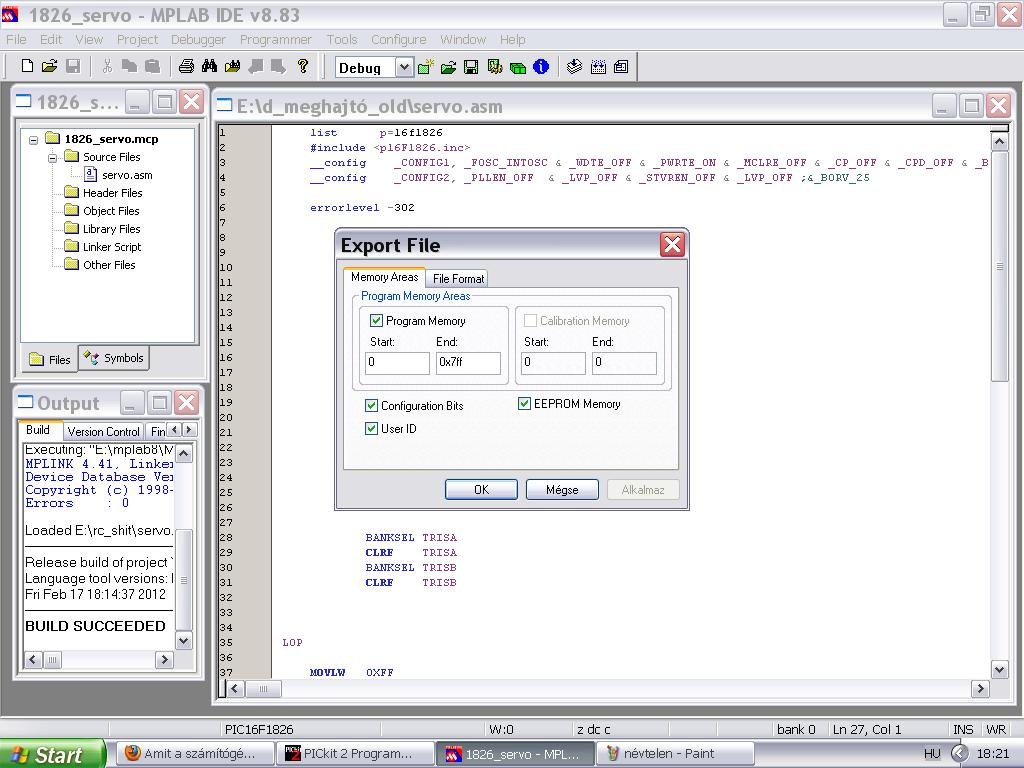The height and width of the screenshot is (768, 1024).
Task: Click the New File toolbar icon
Action: (x=27, y=67)
